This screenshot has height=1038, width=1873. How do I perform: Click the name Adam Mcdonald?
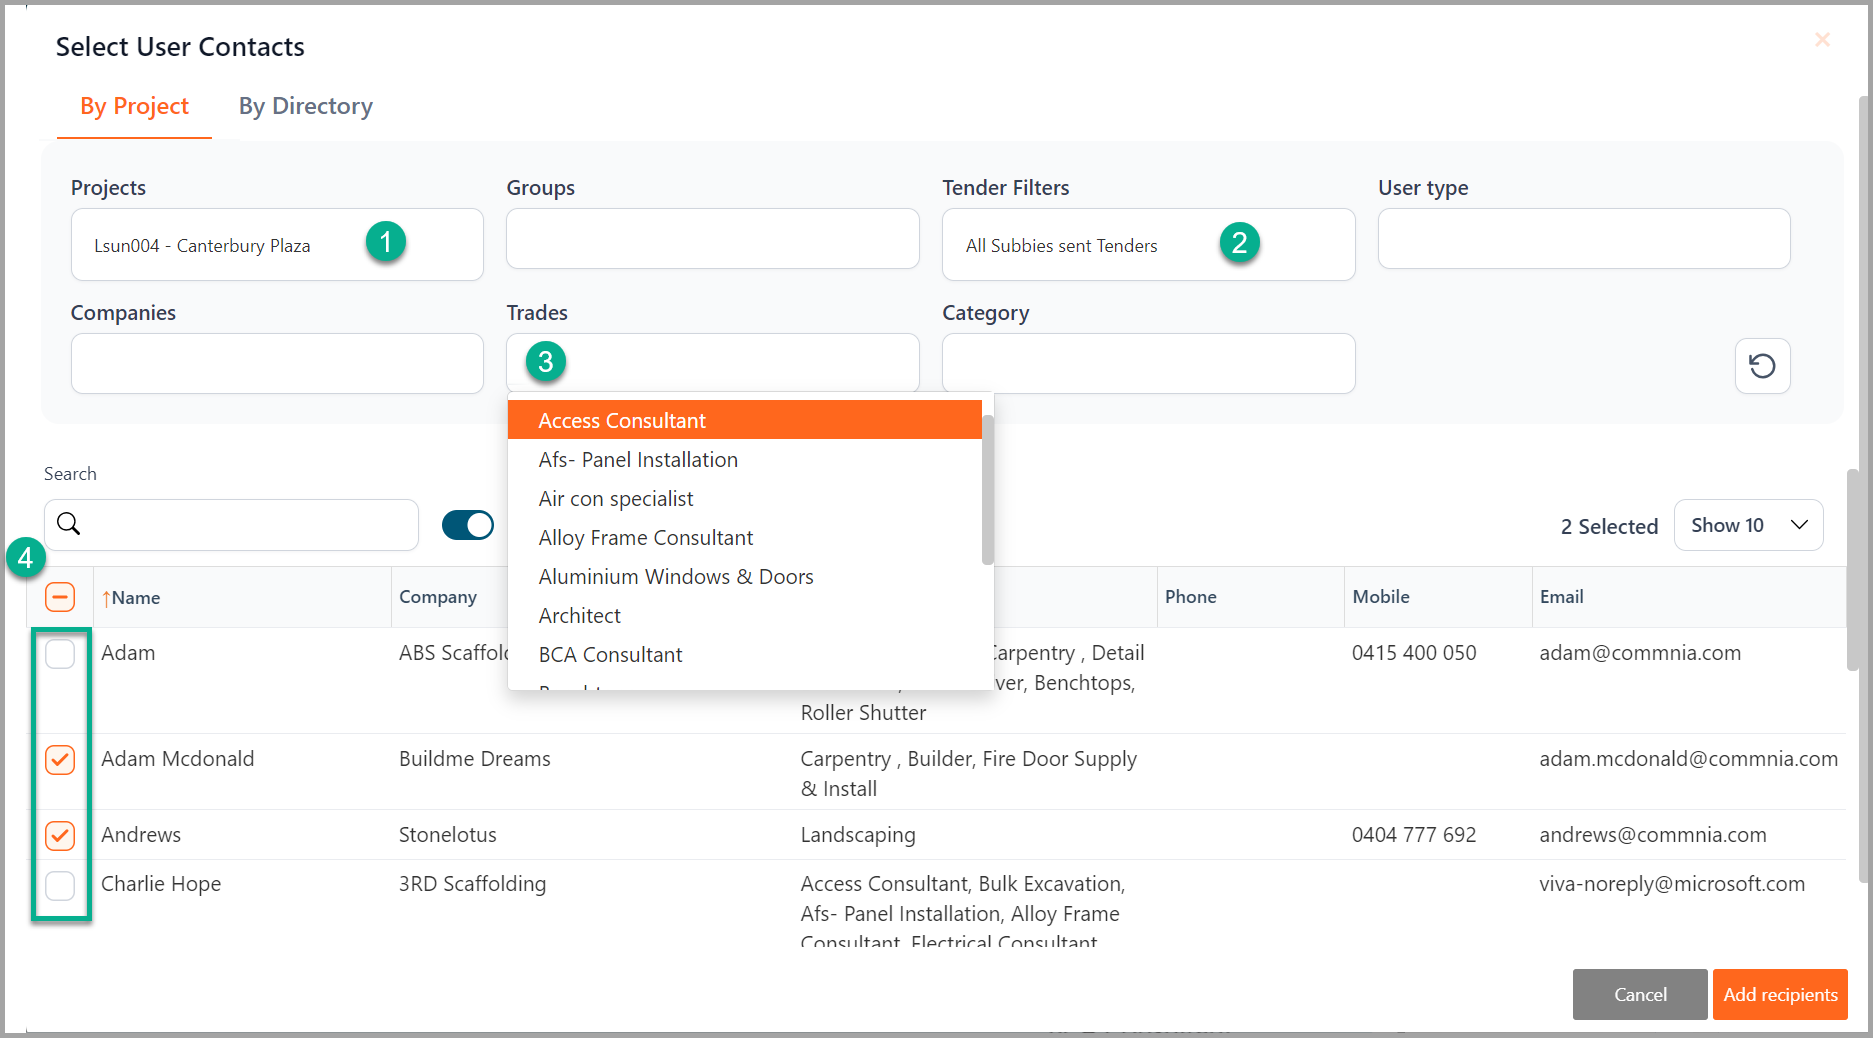(x=177, y=759)
